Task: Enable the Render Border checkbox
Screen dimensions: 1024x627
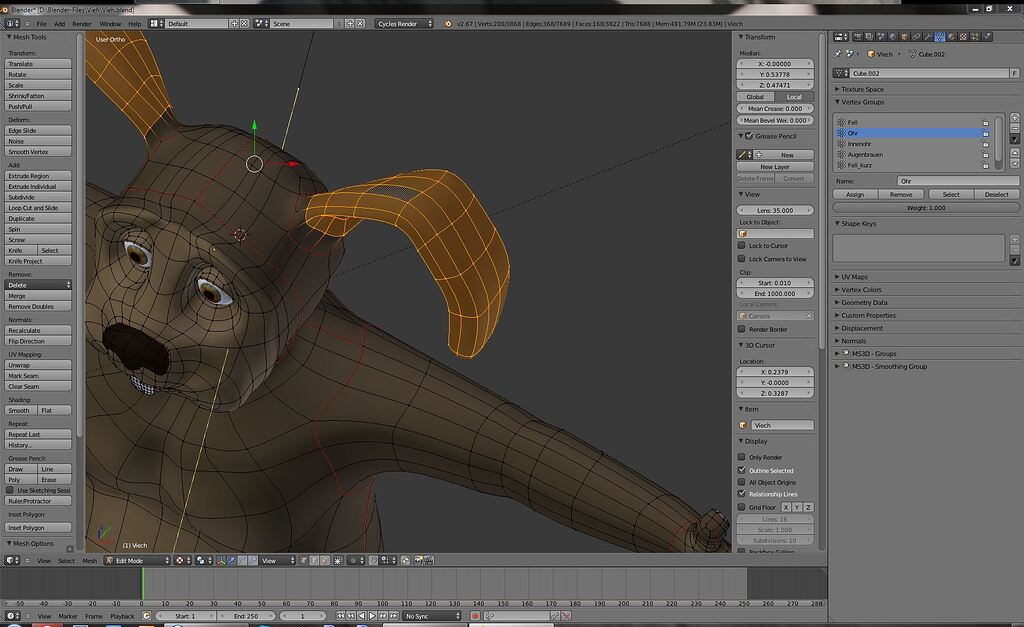Action: coord(742,329)
